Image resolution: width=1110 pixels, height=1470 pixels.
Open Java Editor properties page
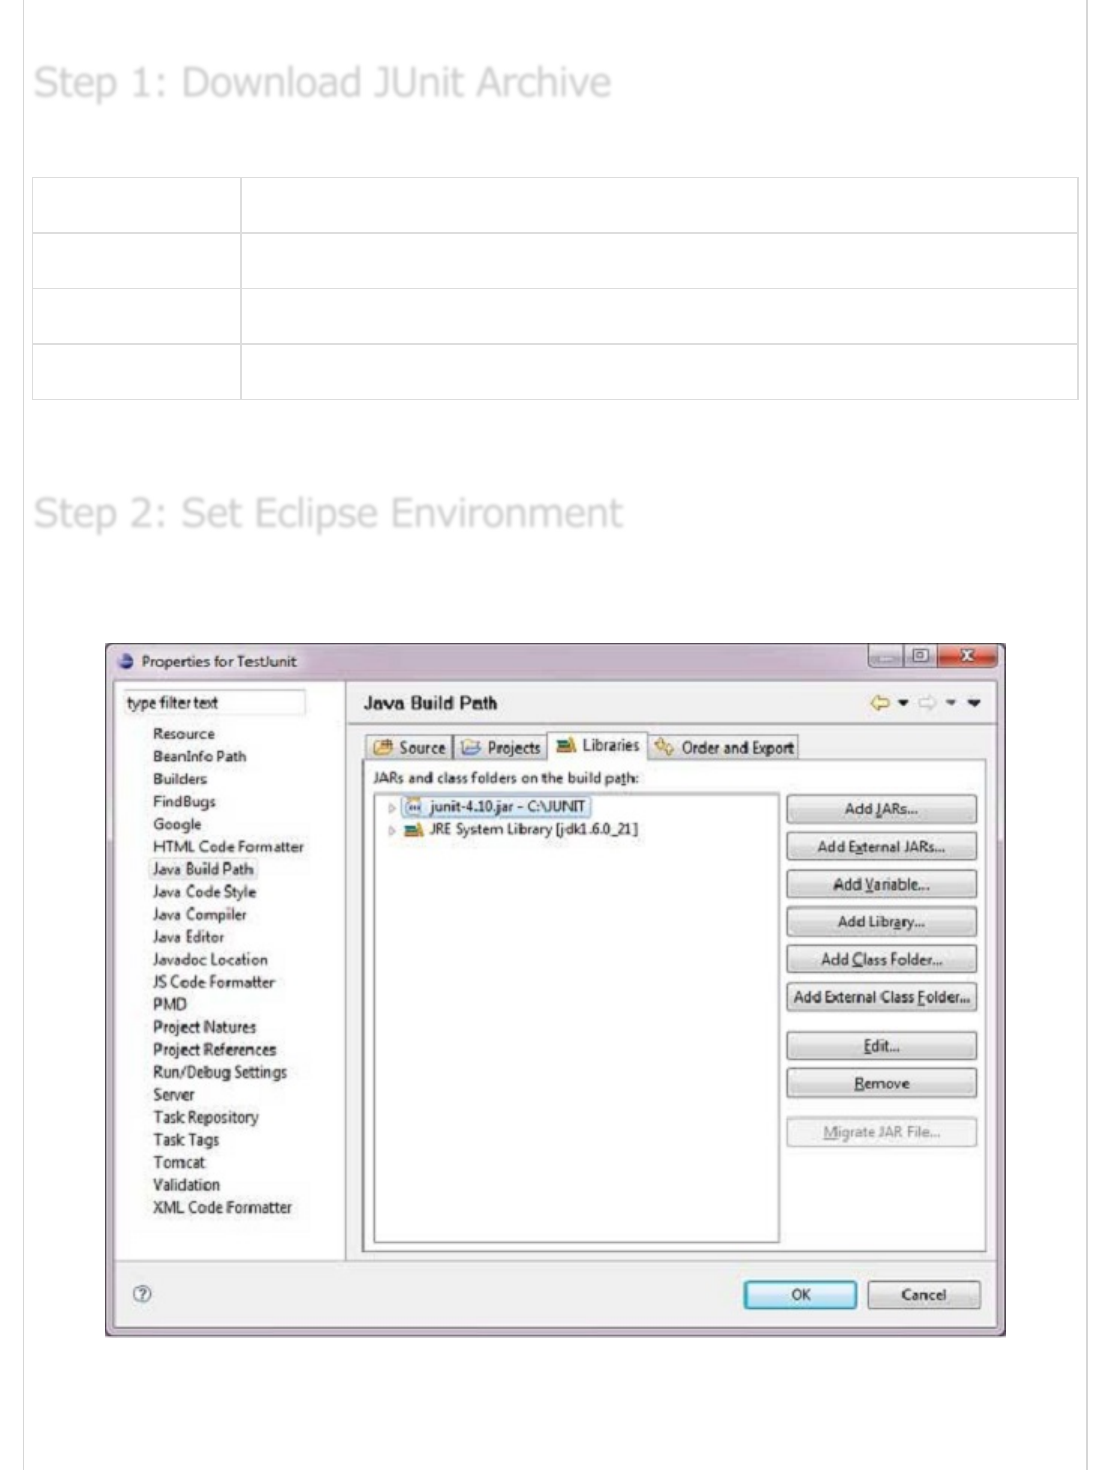[188, 937]
